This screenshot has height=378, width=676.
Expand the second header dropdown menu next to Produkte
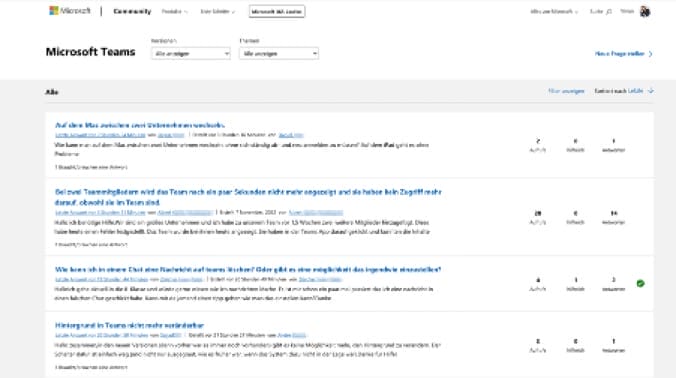[x=218, y=12]
